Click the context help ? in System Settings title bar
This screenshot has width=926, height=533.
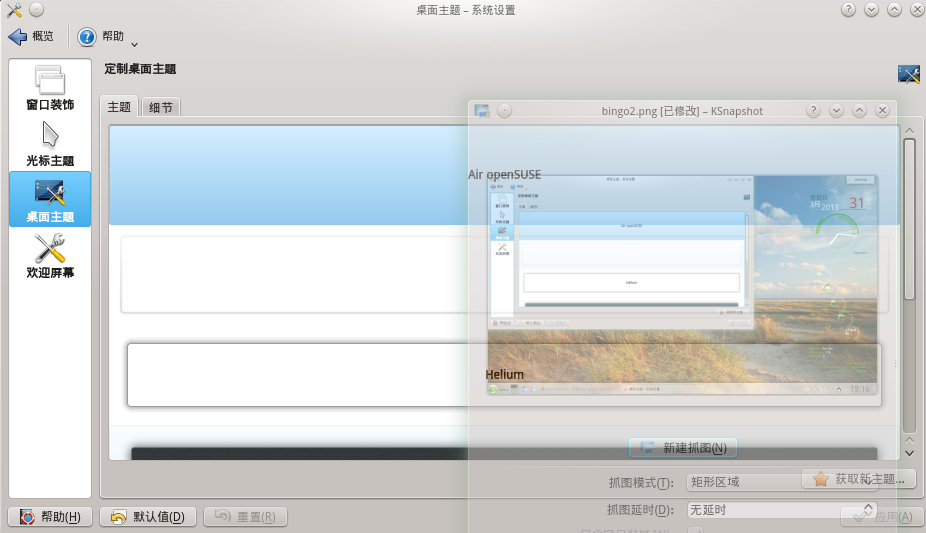(848, 9)
